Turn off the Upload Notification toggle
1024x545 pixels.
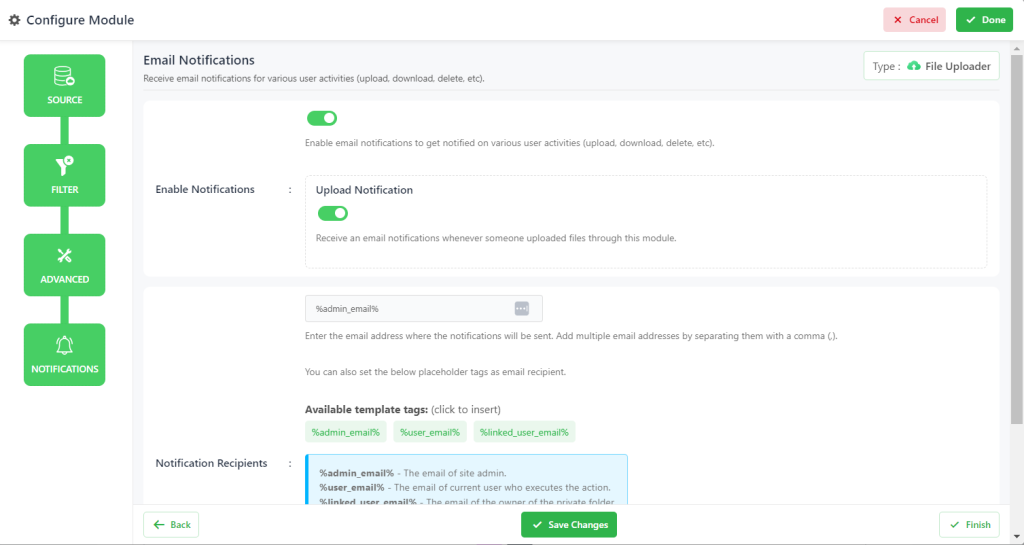pyautogui.click(x=332, y=213)
